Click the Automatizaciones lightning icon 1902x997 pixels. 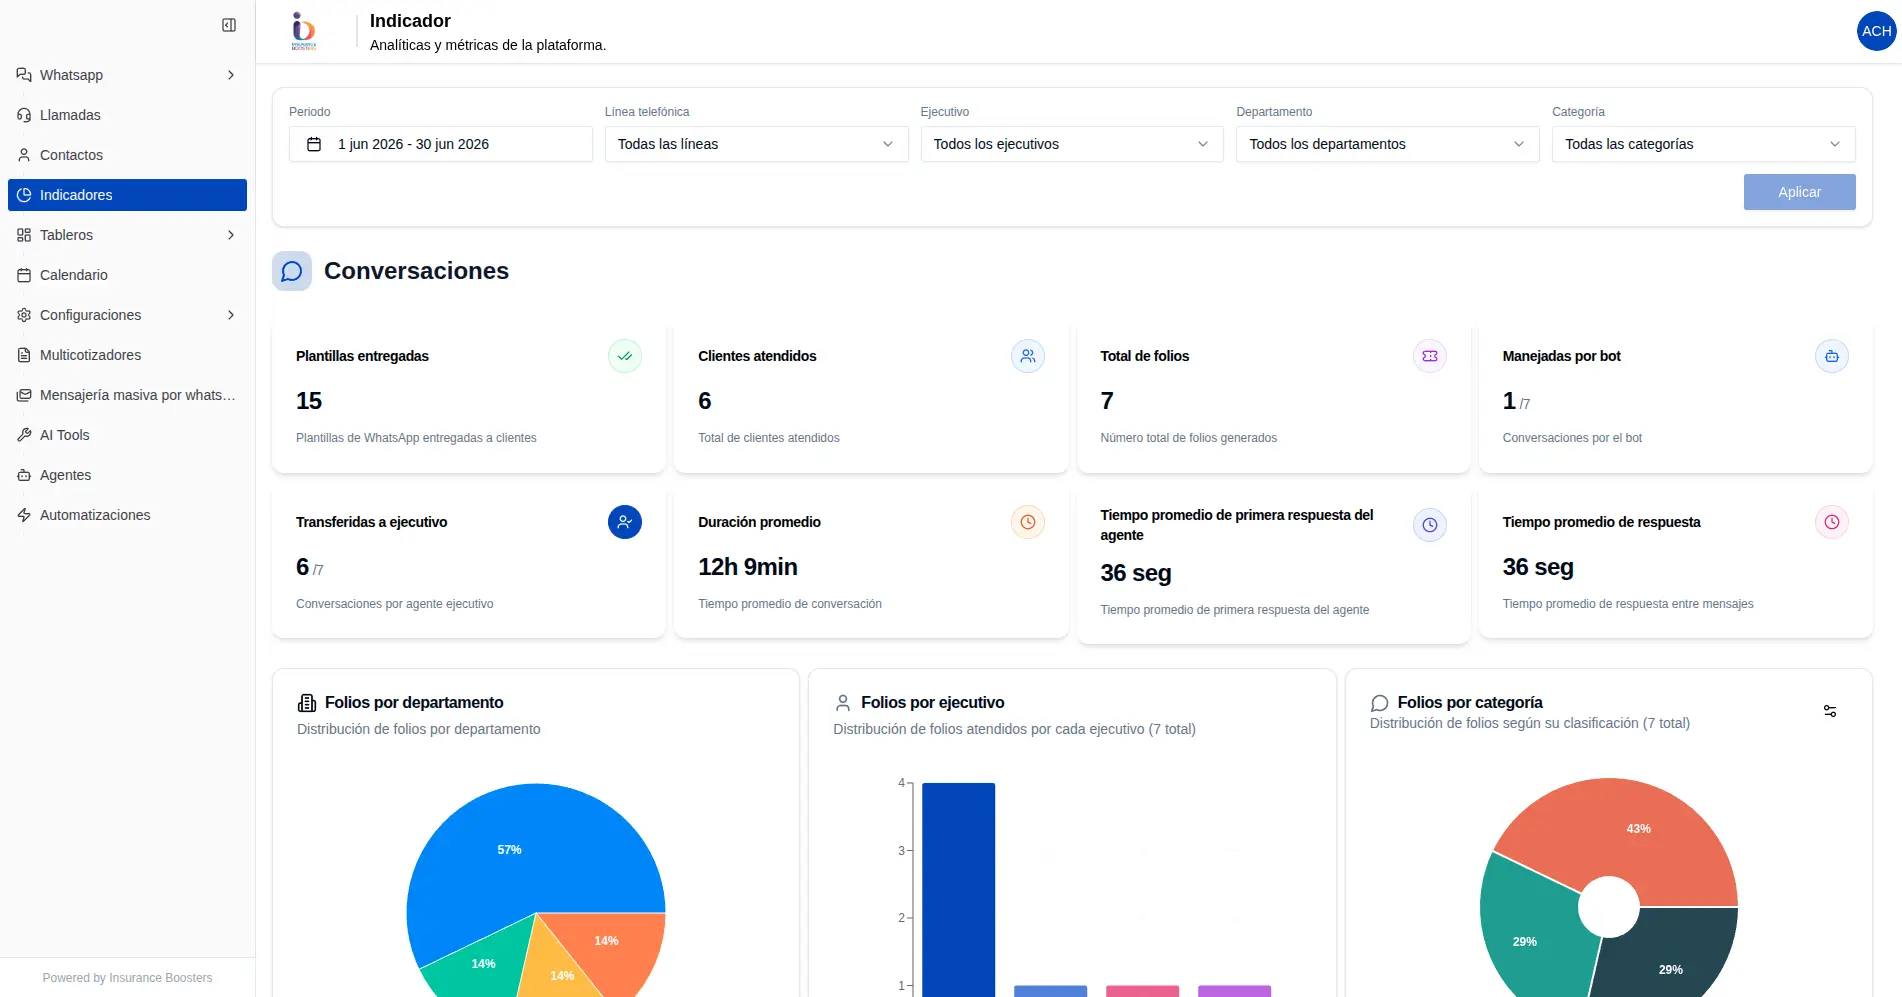(24, 515)
